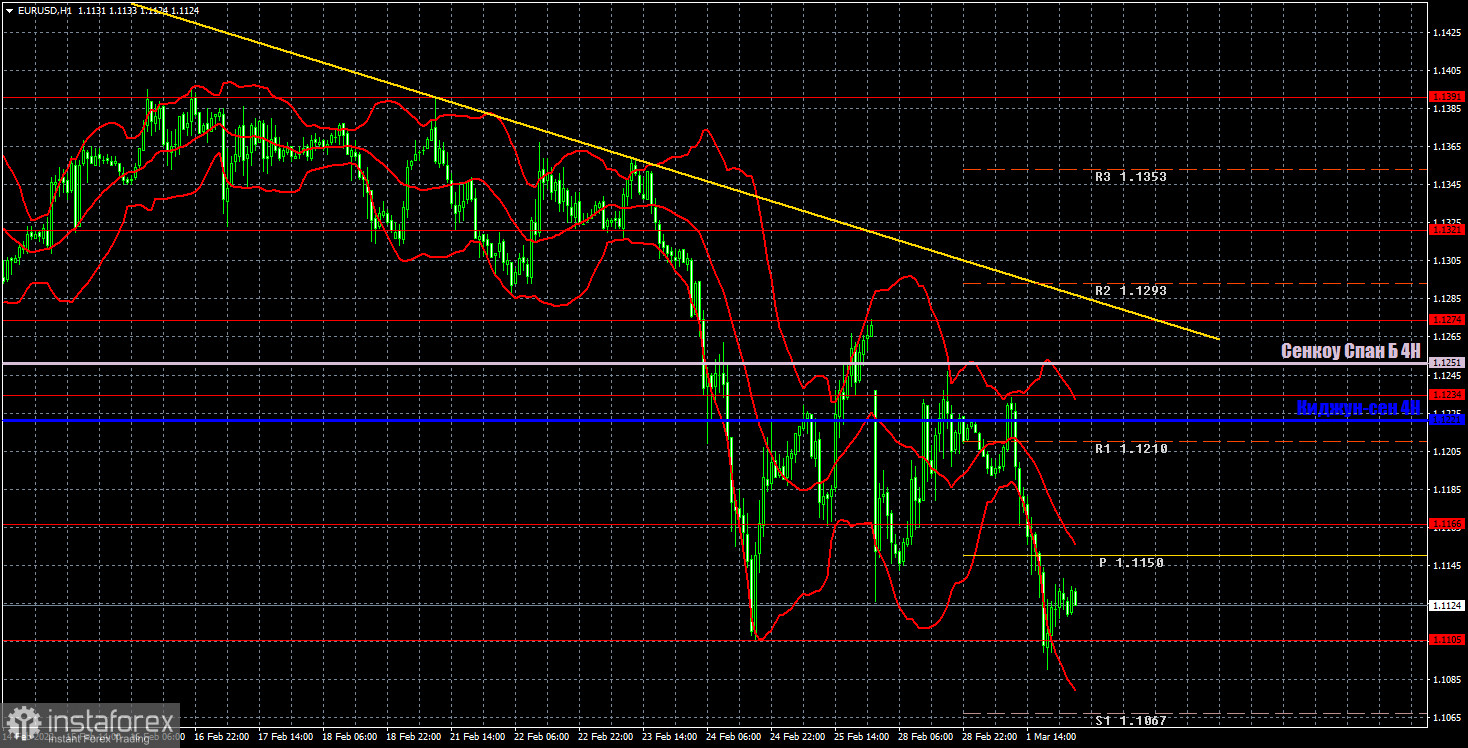Click the '18 Feb 06:00' time axis label

tap(349, 736)
